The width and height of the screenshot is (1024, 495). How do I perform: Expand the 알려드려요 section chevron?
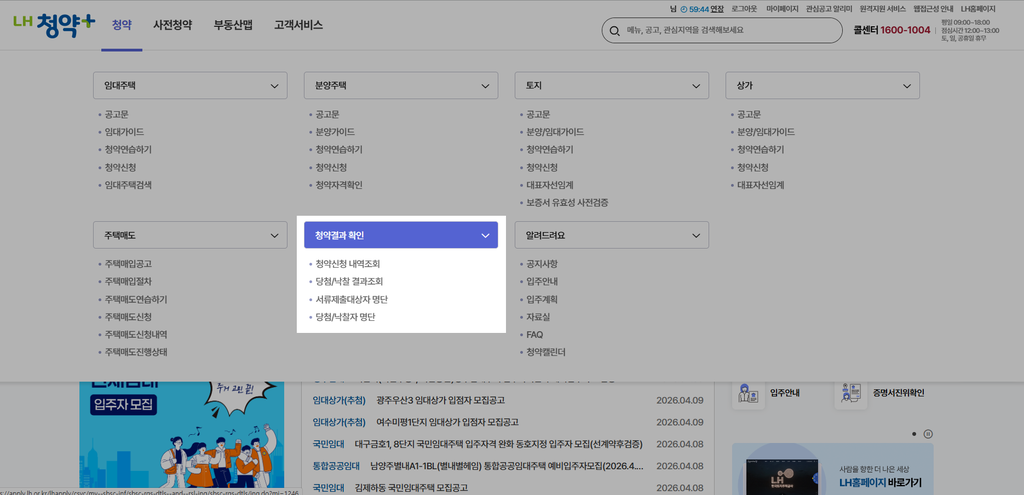(696, 235)
